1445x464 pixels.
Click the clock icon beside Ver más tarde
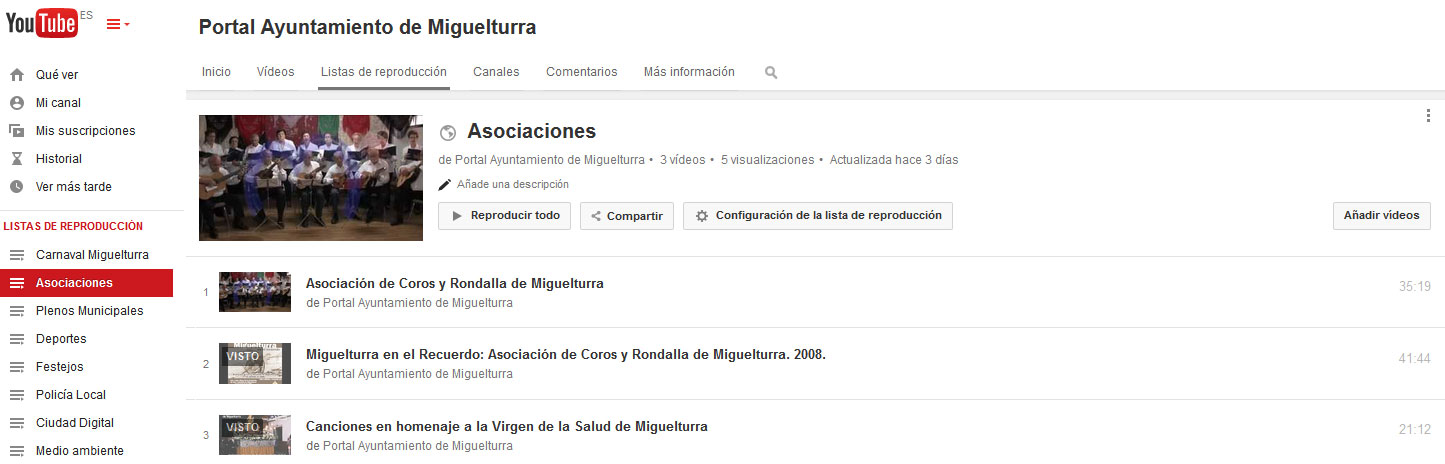pyautogui.click(x=16, y=187)
